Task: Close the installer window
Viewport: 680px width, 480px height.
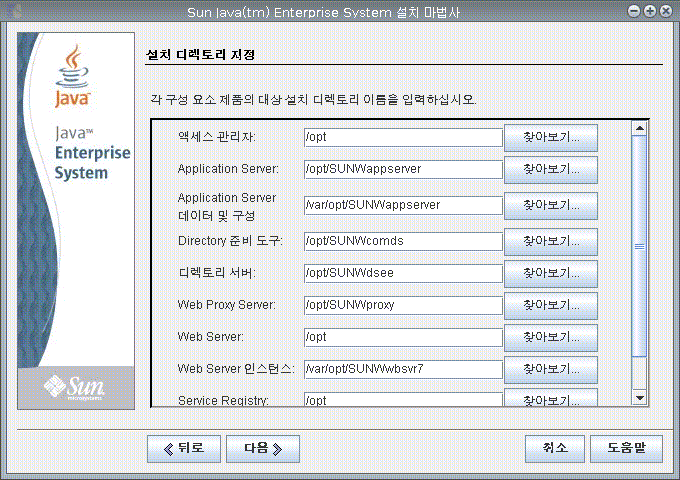Action: 666,11
